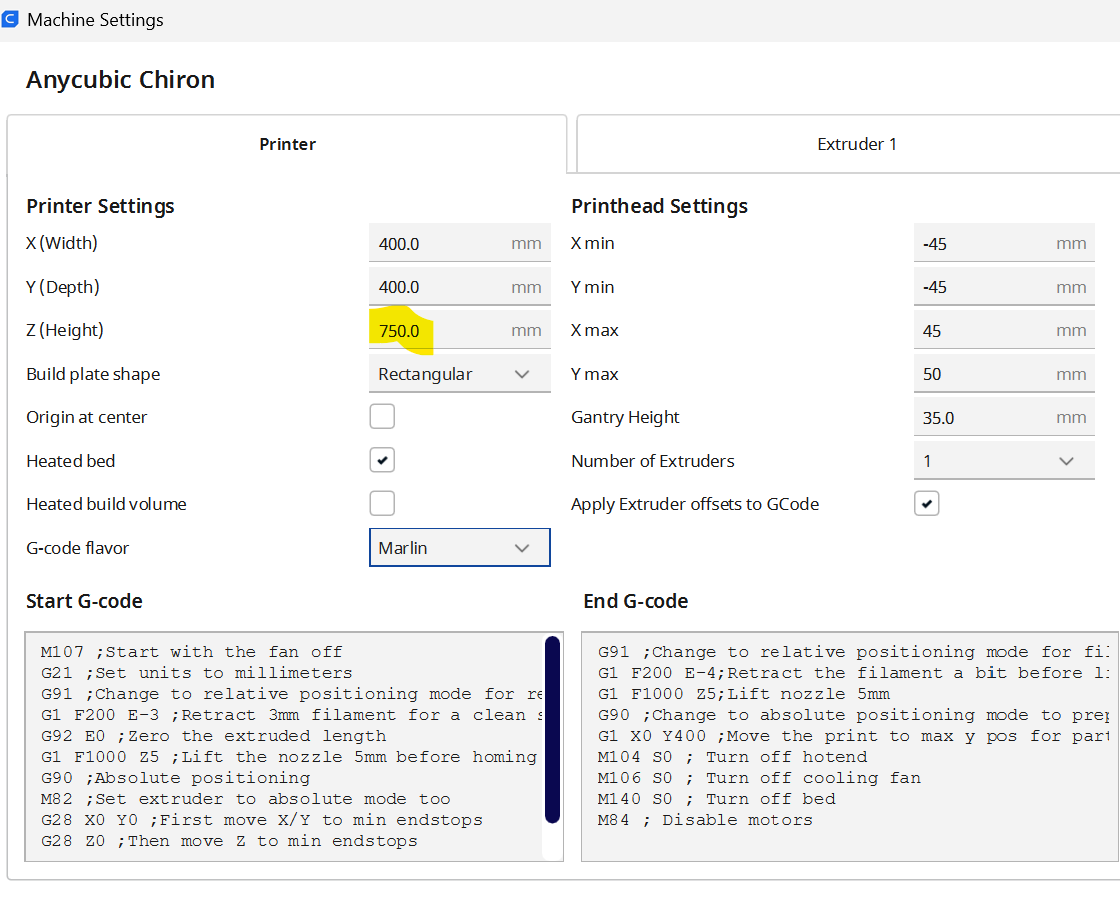Image resolution: width=1120 pixels, height=910 pixels.
Task: Toggle Apply Extruder offsets to GCode
Action: tap(926, 503)
